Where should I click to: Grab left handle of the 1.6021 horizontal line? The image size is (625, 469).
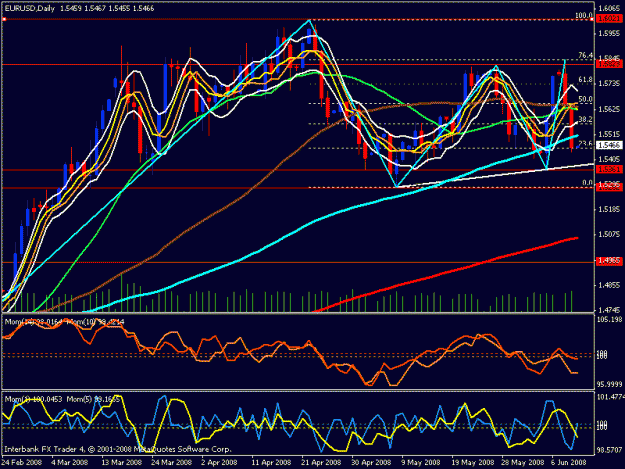[4, 19]
